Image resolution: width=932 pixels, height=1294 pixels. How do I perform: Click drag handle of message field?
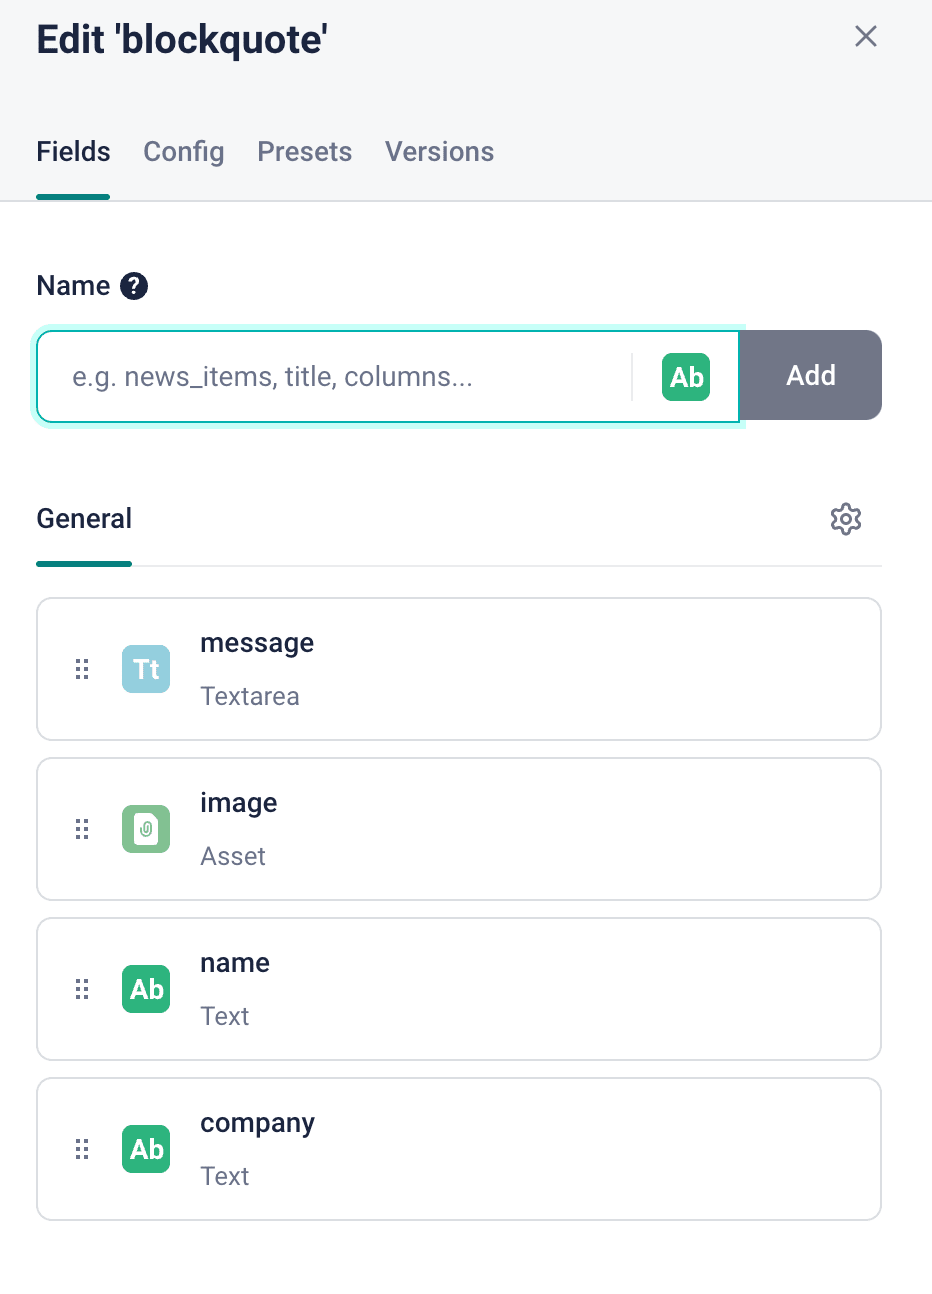82,669
